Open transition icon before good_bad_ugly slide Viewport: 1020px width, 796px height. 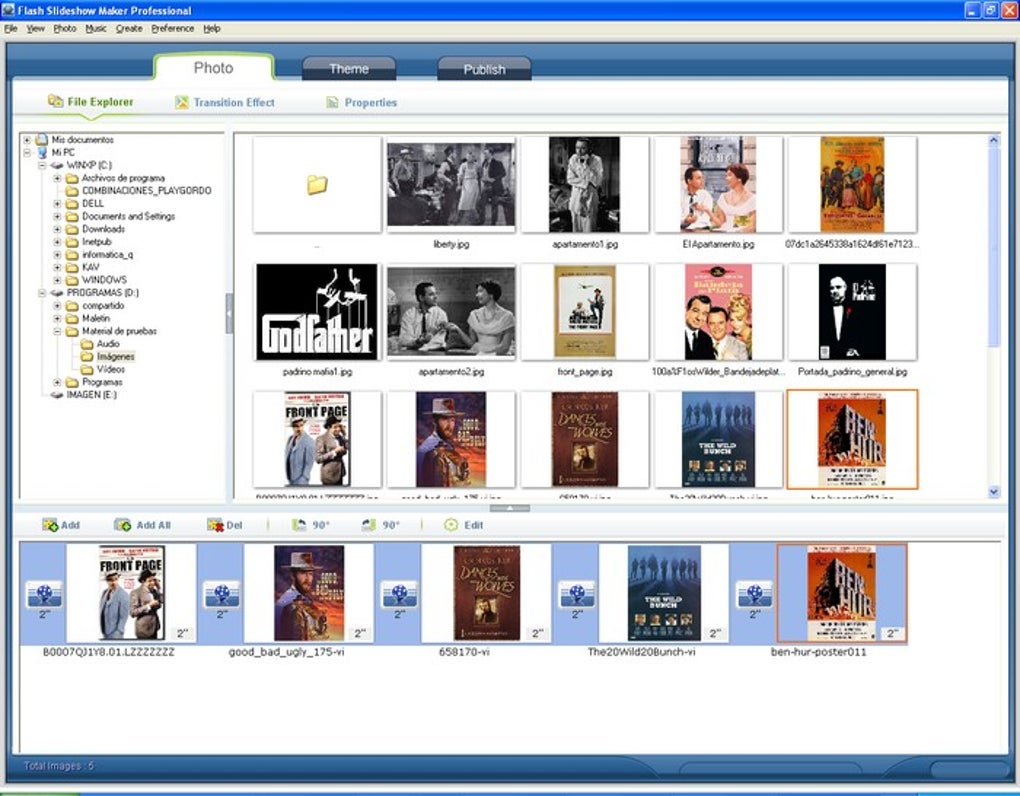click(x=222, y=594)
